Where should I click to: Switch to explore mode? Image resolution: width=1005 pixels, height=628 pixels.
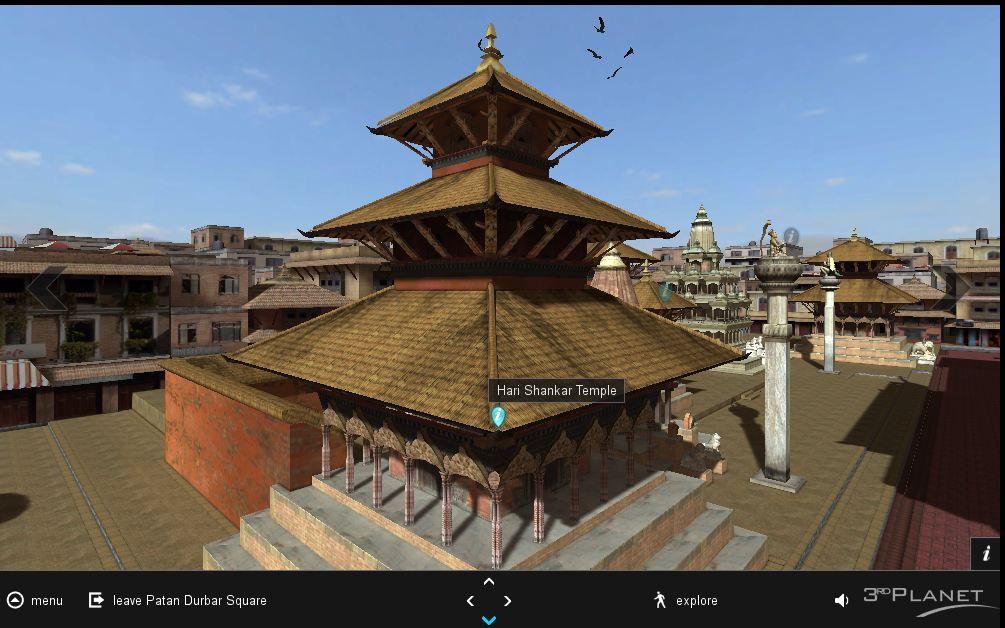(x=686, y=600)
